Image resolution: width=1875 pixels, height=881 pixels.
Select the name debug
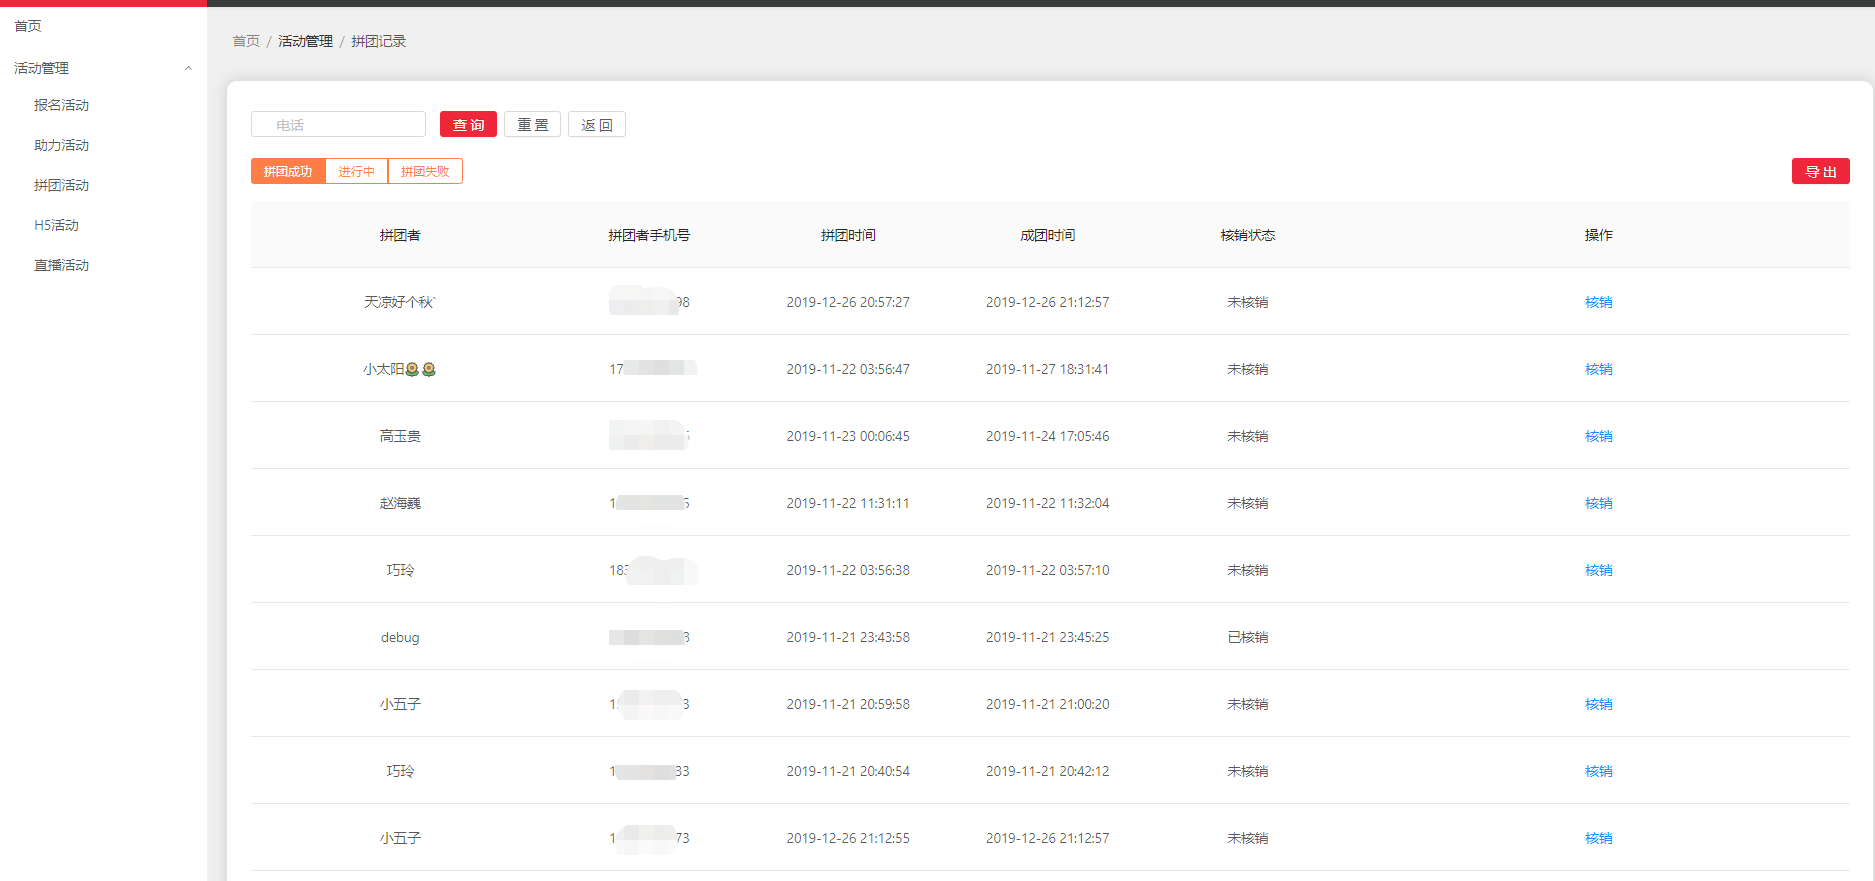[400, 637]
